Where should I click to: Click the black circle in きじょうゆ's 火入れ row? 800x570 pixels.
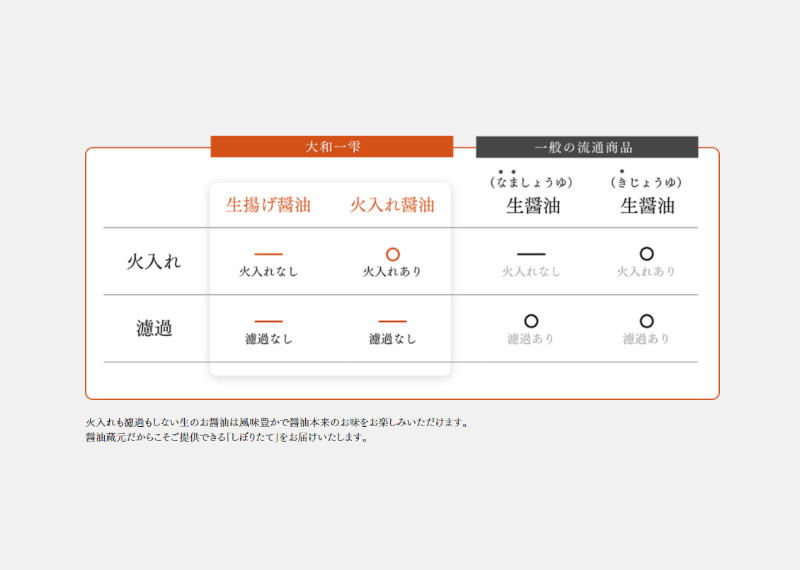[x=646, y=254]
